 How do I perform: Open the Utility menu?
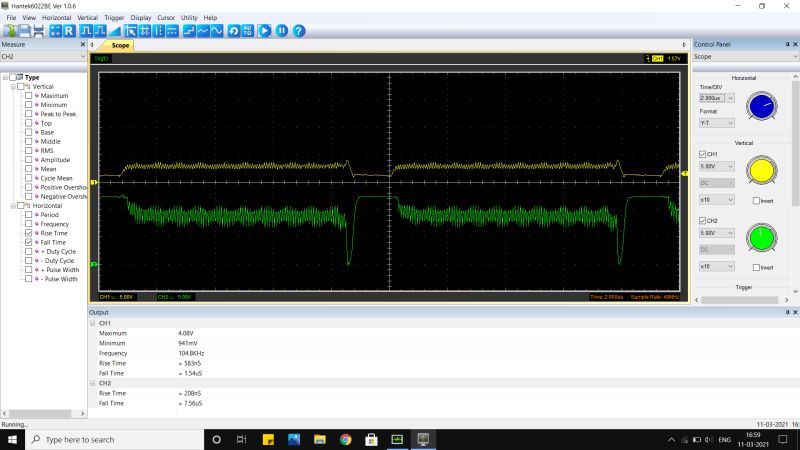[x=189, y=17]
